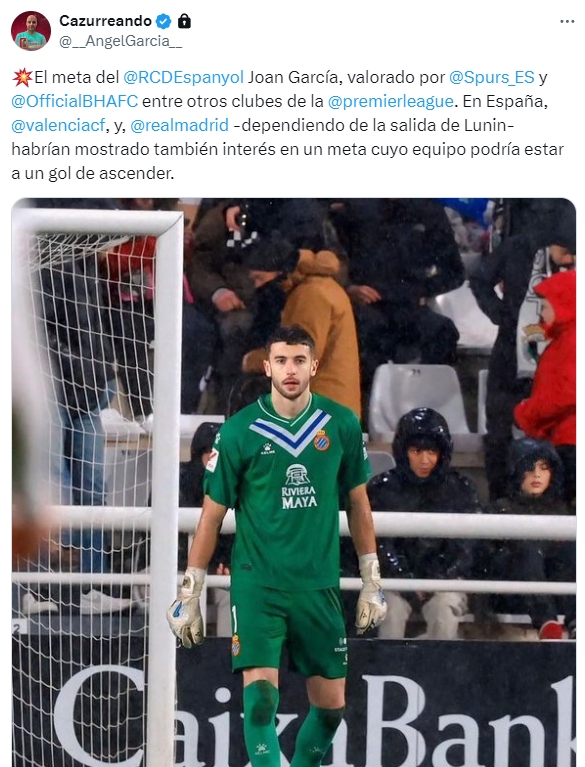Click the padlock protected-account icon
The image size is (585, 767).
point(183,21)
